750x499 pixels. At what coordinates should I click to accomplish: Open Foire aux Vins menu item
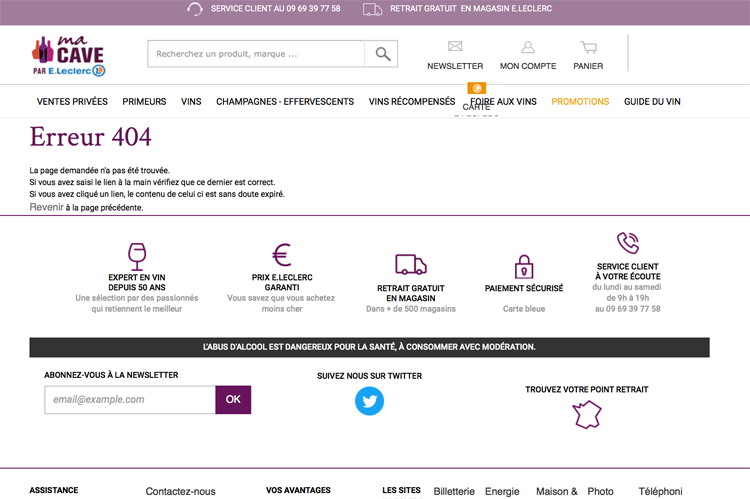[x=503, y=101]
